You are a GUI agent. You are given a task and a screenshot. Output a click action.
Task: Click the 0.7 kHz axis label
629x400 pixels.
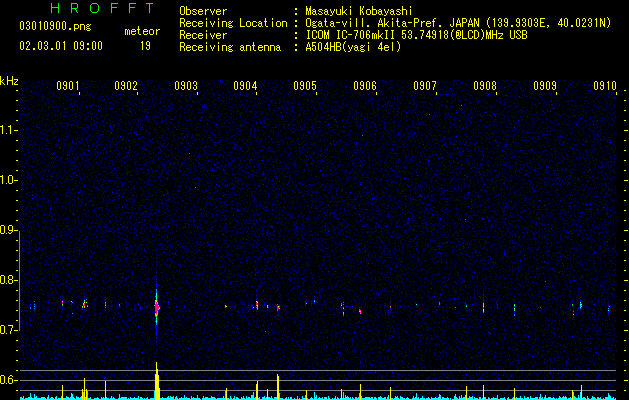point(8,330)
